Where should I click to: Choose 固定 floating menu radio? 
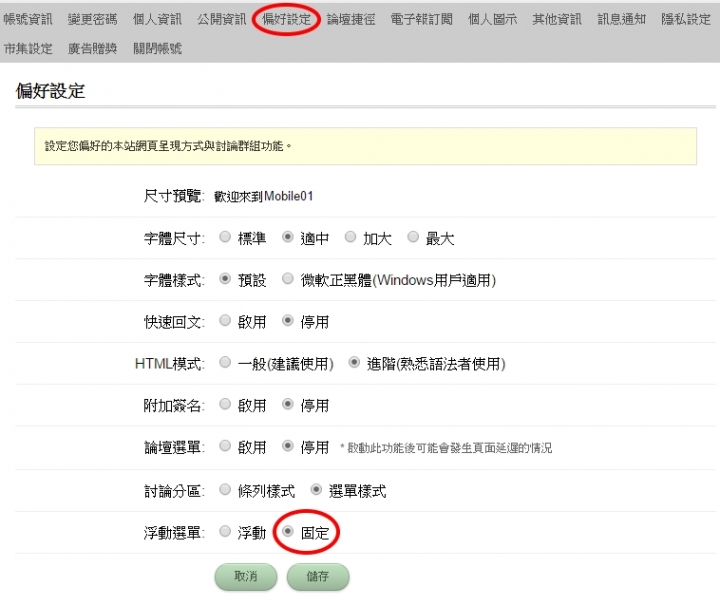[287, 532]
